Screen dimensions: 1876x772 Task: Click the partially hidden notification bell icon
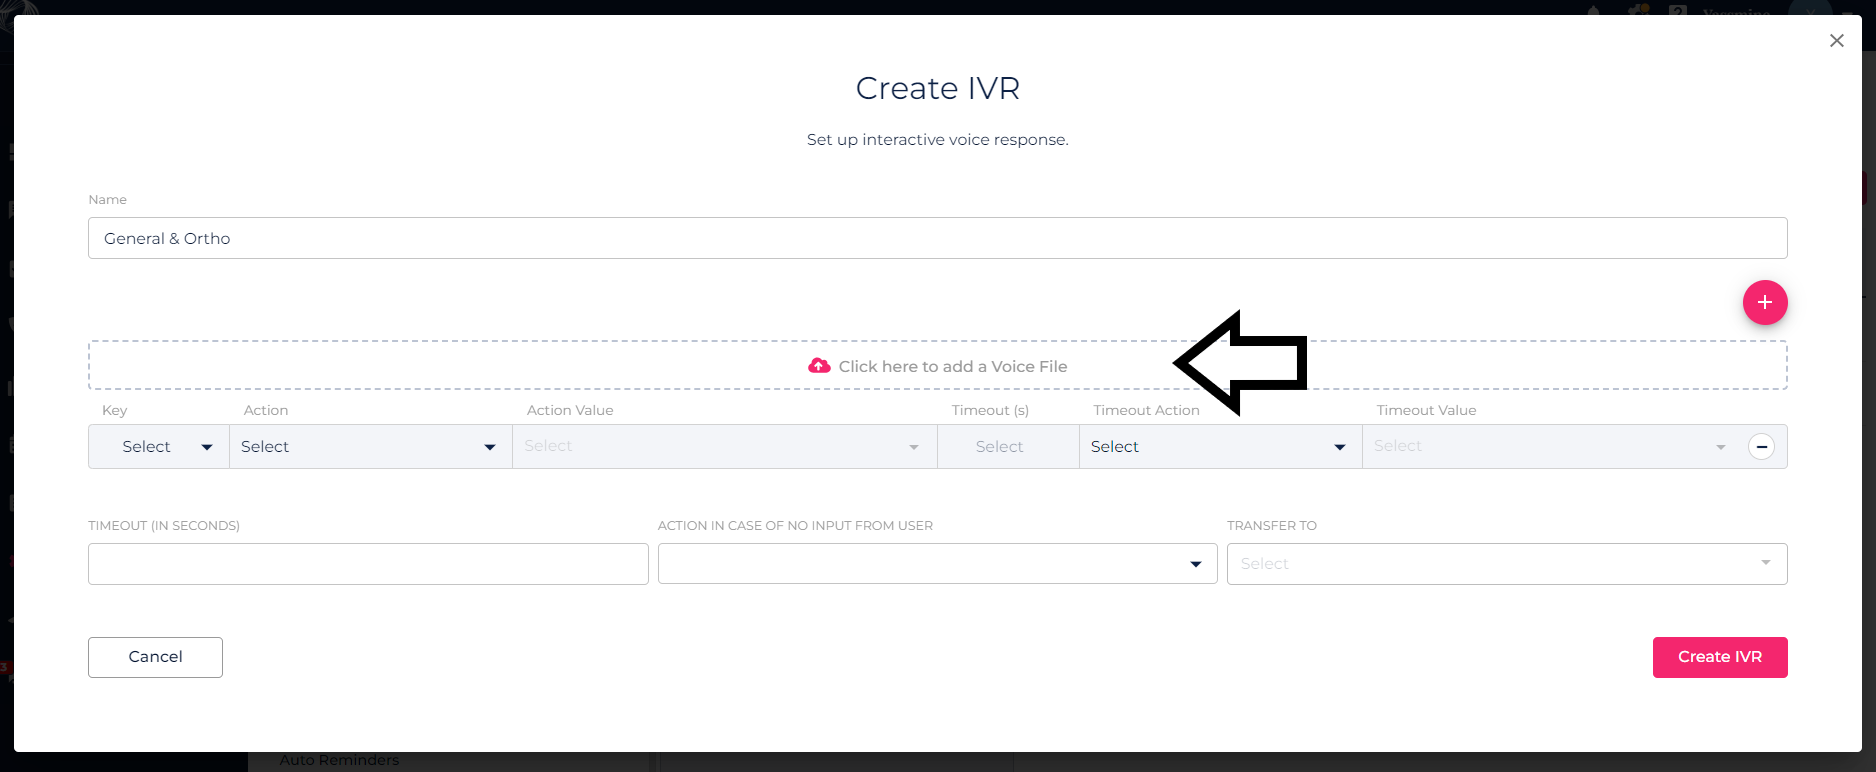pos(1594,10)
